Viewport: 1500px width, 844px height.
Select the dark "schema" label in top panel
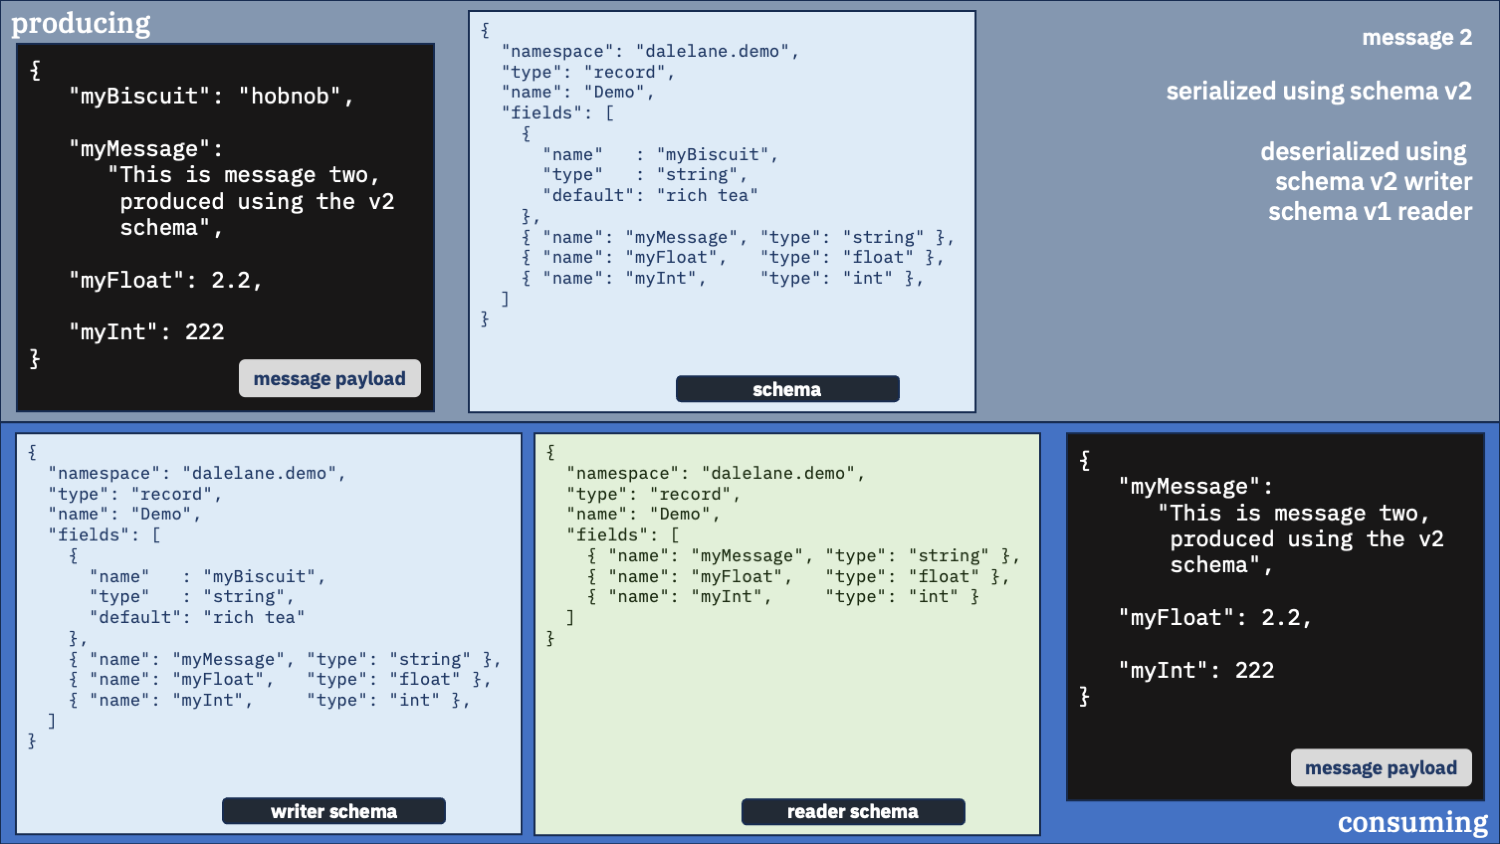pyautogui.click(x=787, y=390)
